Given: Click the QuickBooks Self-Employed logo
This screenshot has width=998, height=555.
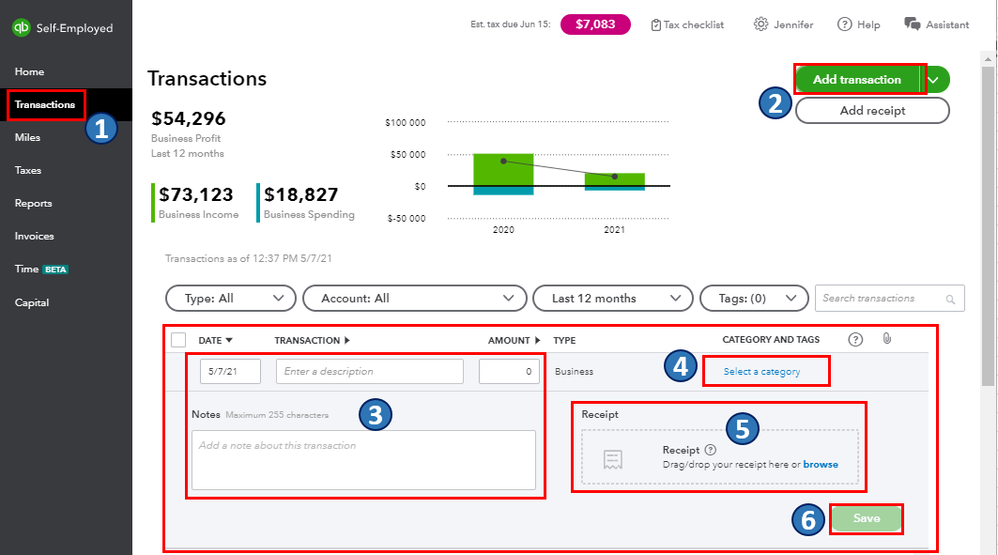Looking at the screenshot, I should 62,28.
